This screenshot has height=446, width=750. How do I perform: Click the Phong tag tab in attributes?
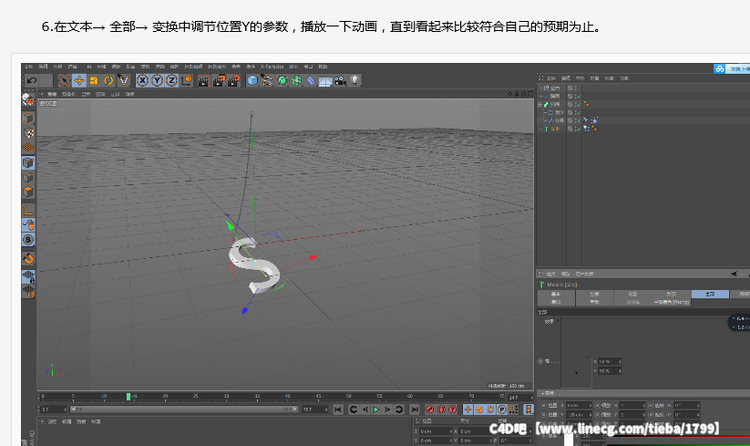click(671, 302)
